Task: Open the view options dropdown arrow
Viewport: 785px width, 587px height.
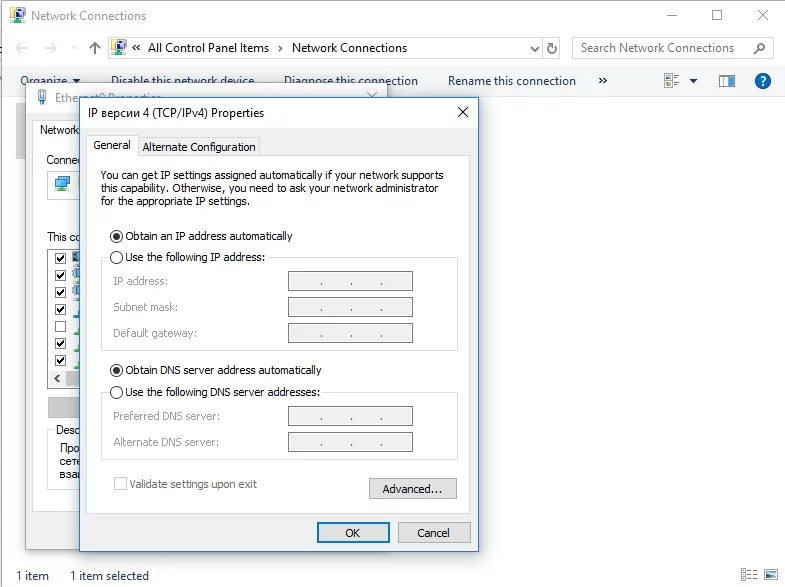Action: (x=693, y=81)
